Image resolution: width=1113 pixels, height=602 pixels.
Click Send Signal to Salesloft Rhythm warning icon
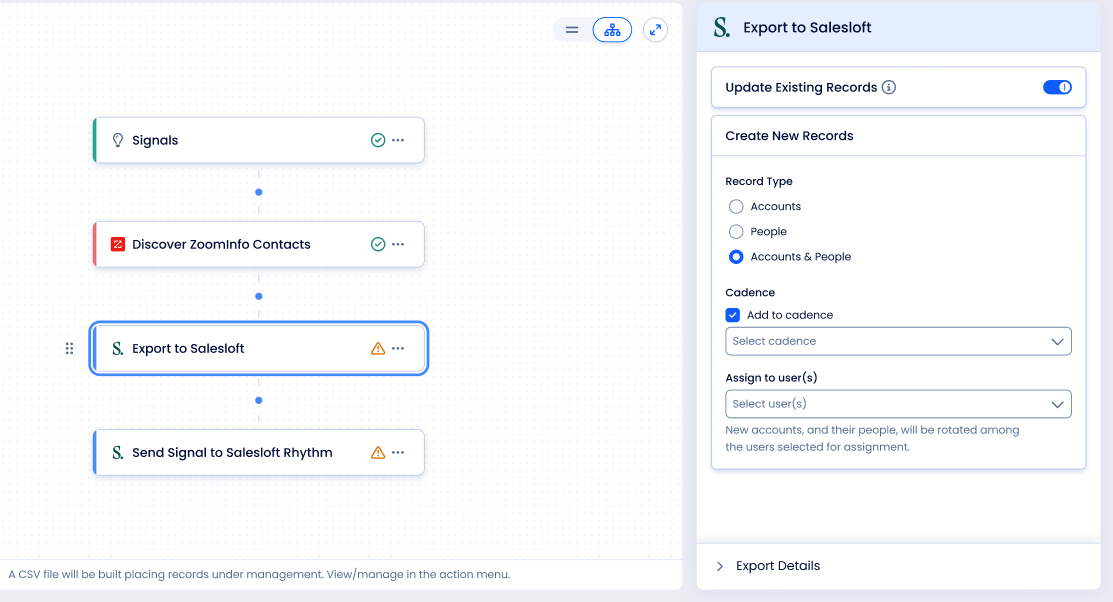[x=378, y=452]
